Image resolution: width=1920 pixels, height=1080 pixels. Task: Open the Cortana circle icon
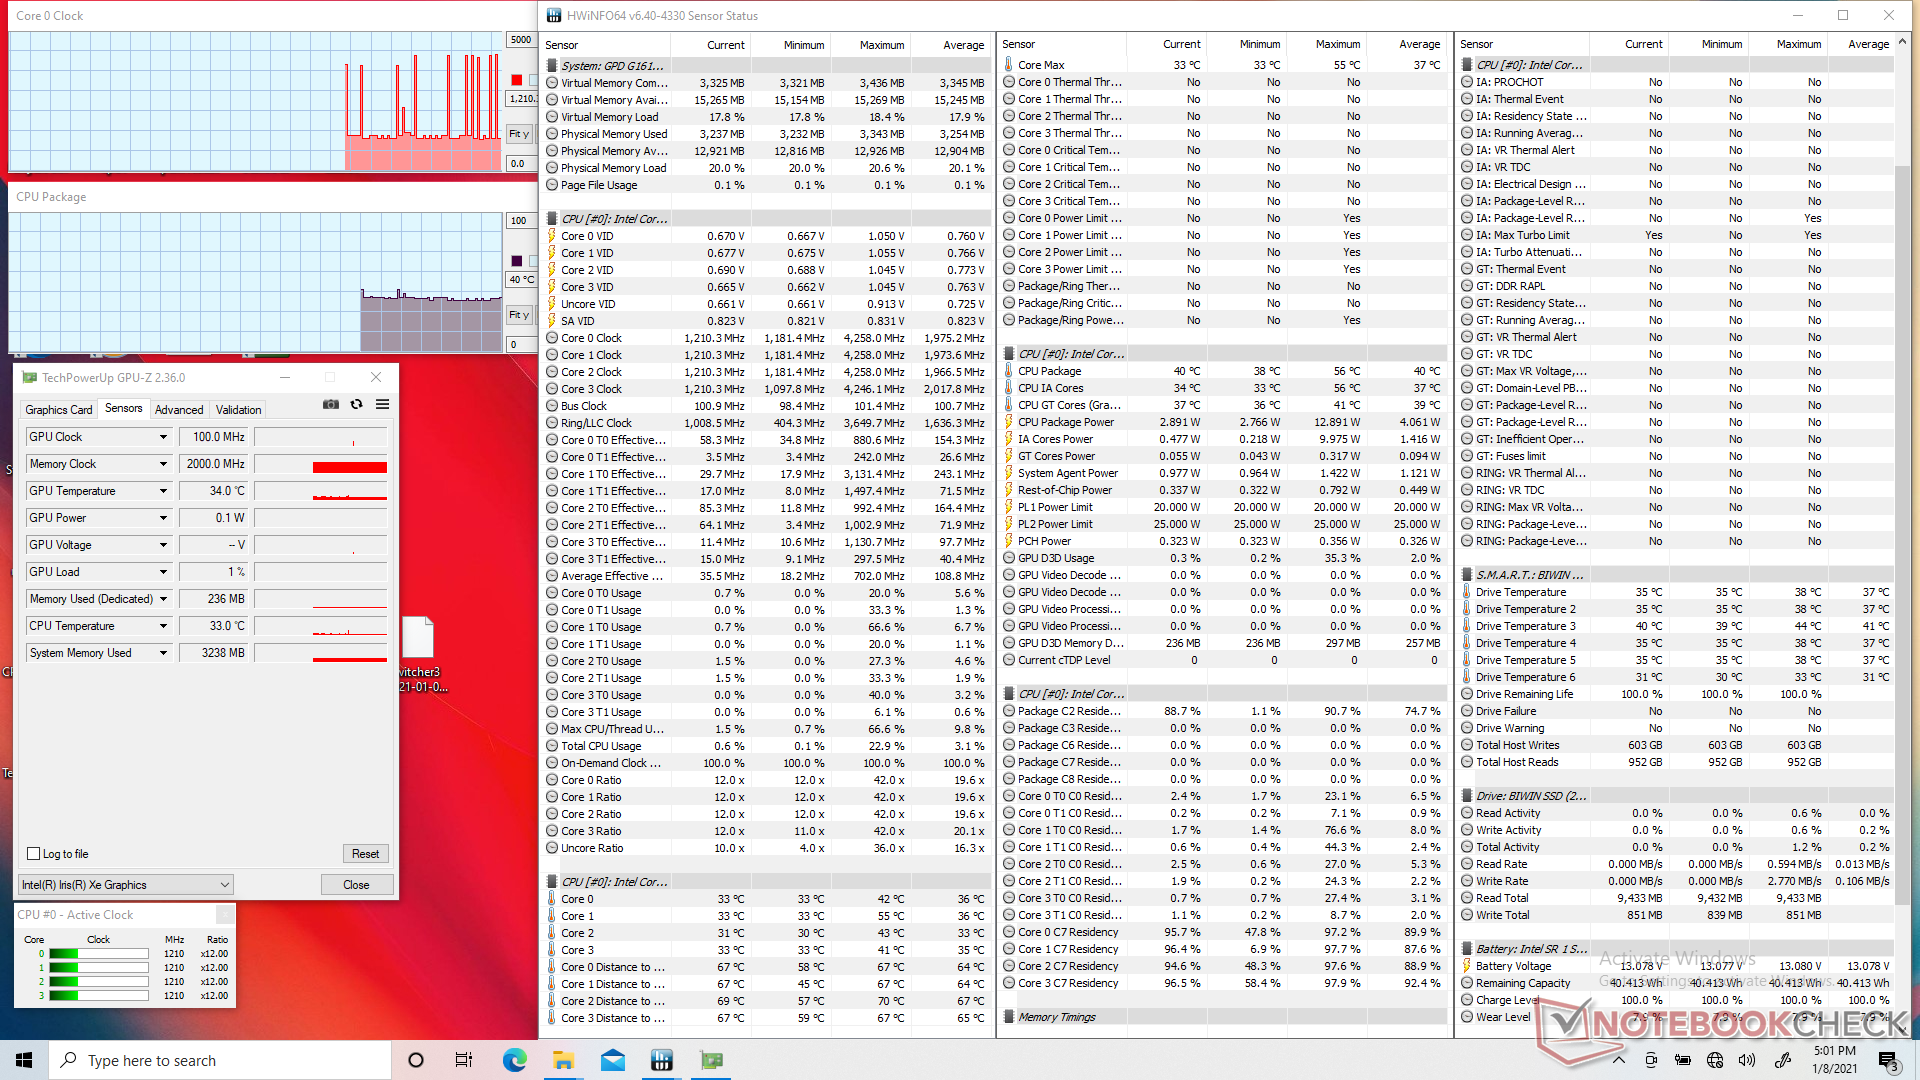(x=416, y=1060)
